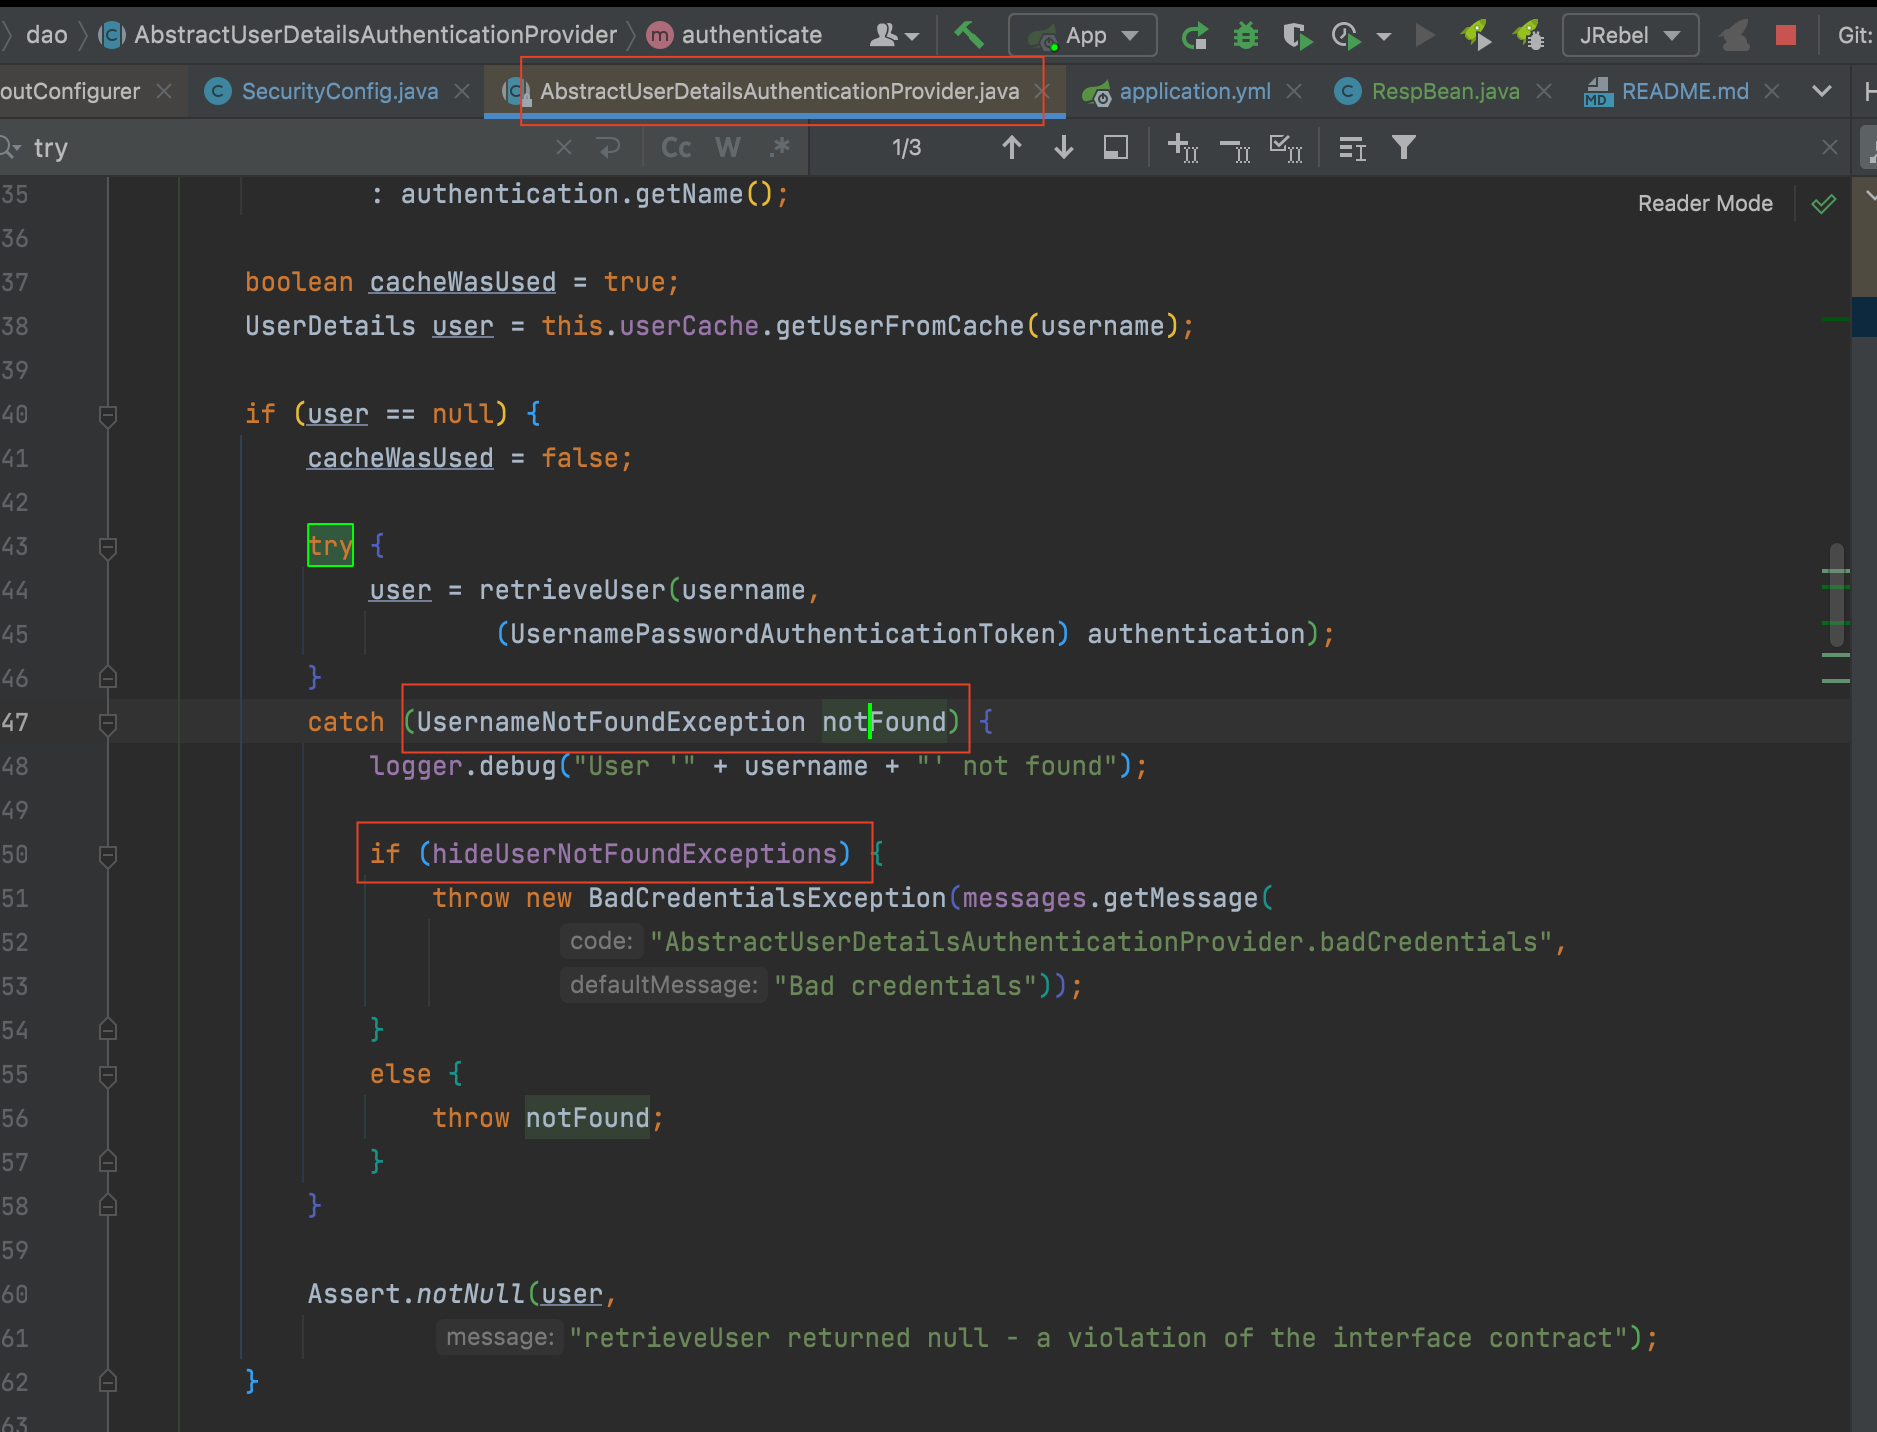This screenshot has height=1432, width=1877.
Task: Open the App run configuration dropdown
Action: coord(1083,36)
